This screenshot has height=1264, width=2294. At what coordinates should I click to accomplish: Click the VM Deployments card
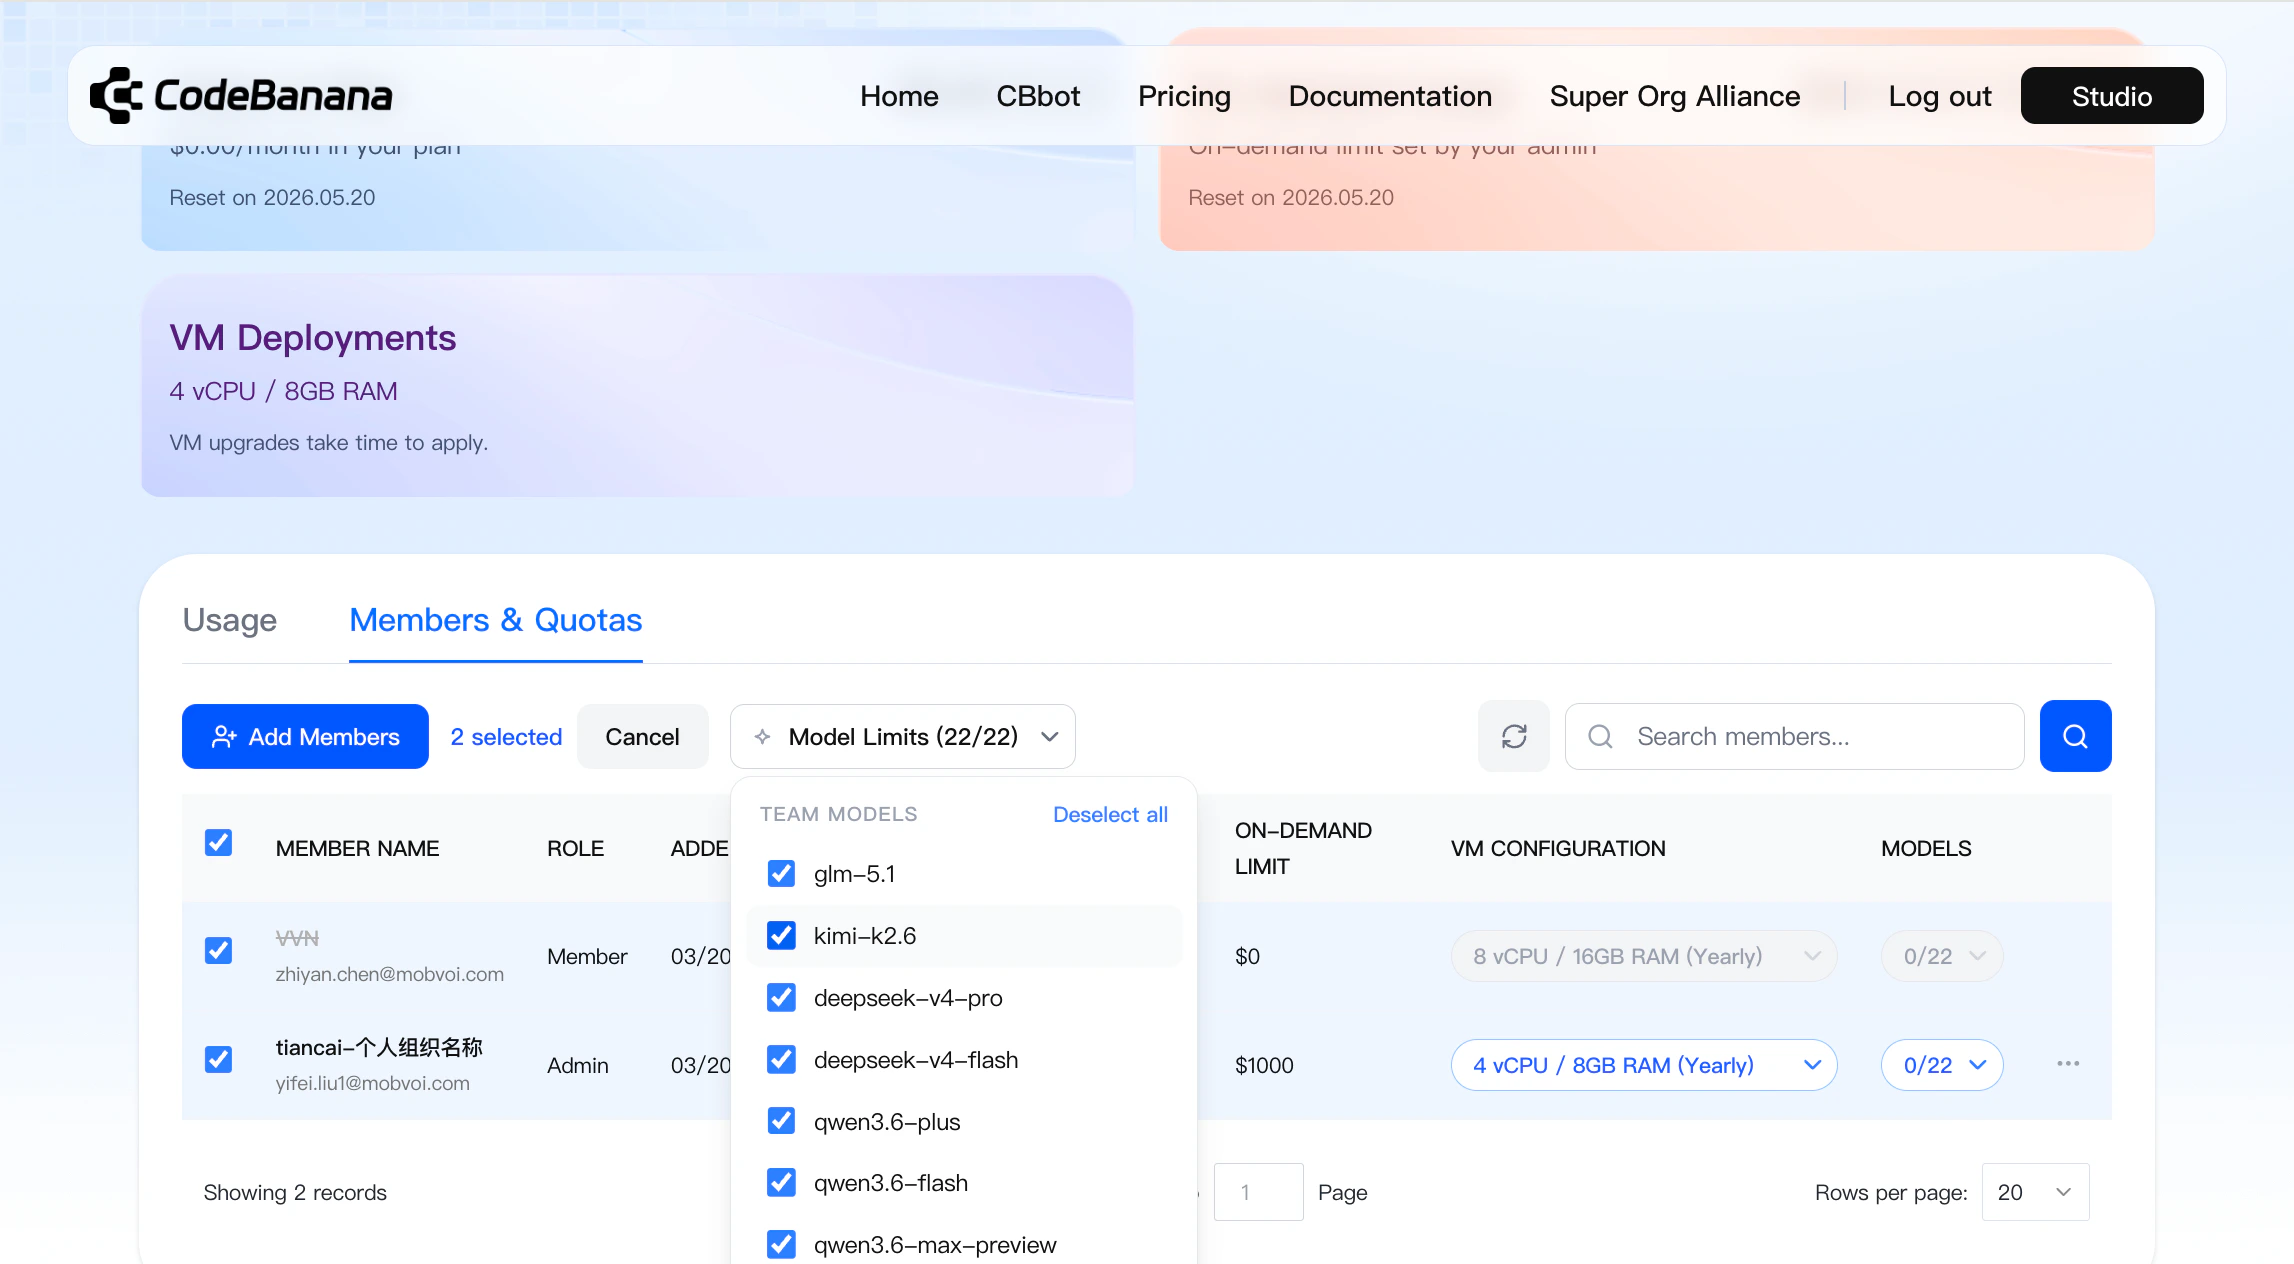coord(637,387)
